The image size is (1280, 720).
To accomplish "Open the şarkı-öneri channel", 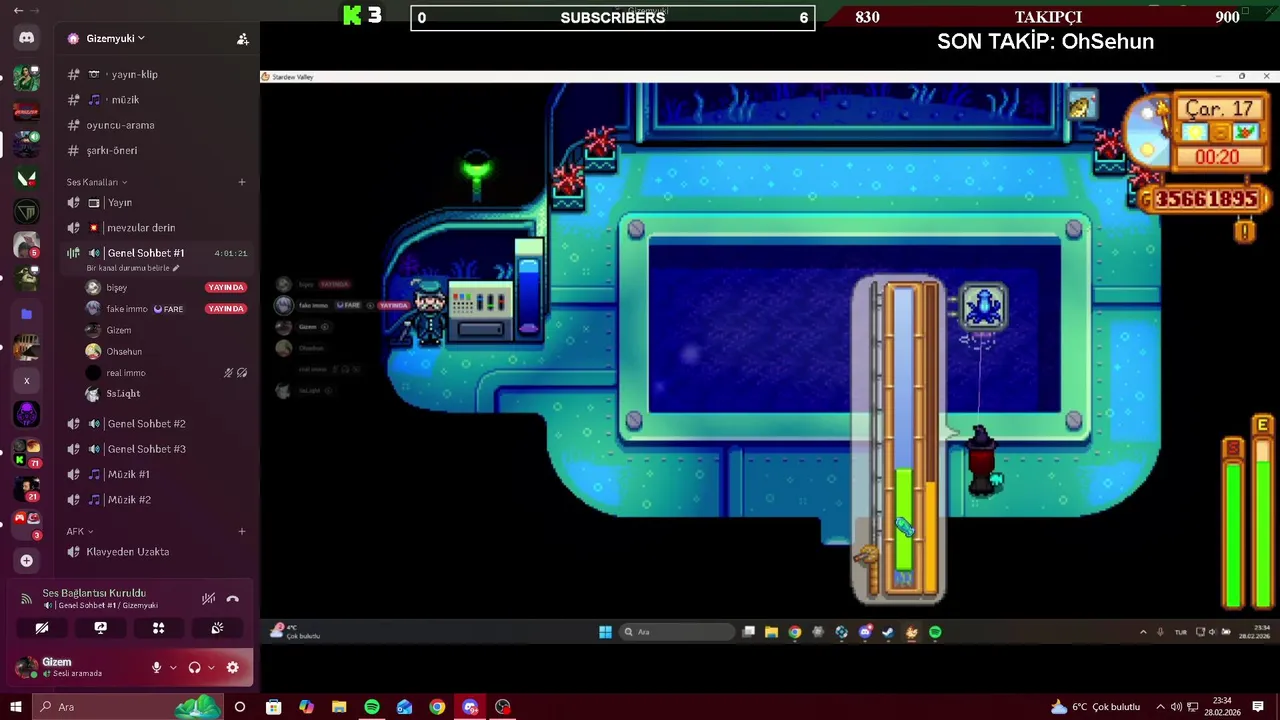I will click(x=155, y=150).
